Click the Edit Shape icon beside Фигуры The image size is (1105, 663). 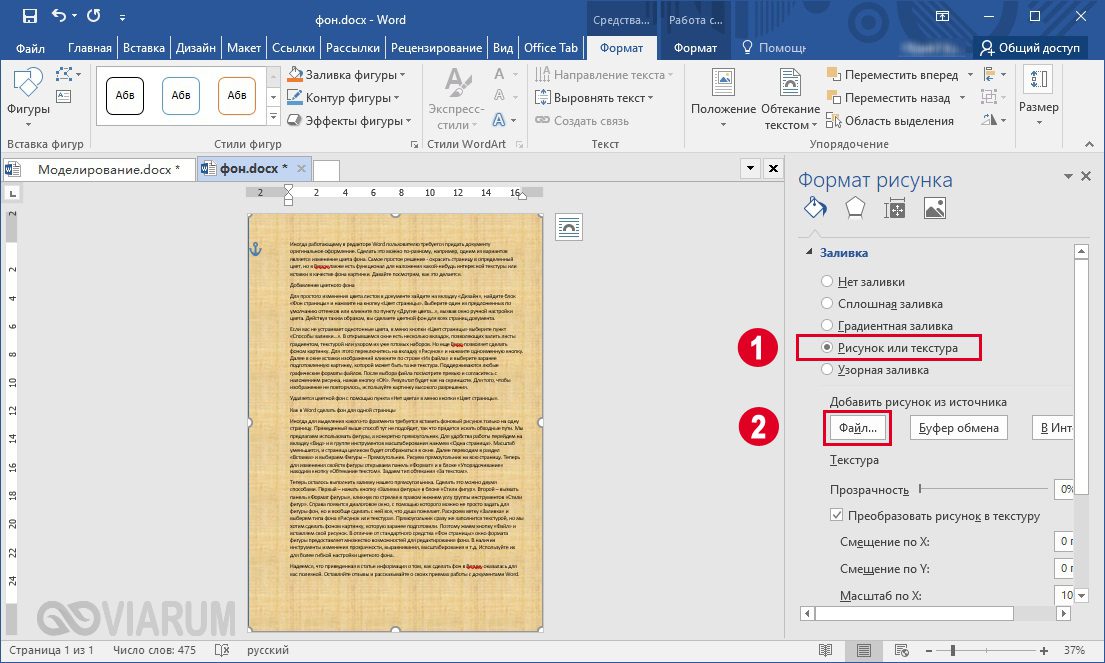(66, 74)
